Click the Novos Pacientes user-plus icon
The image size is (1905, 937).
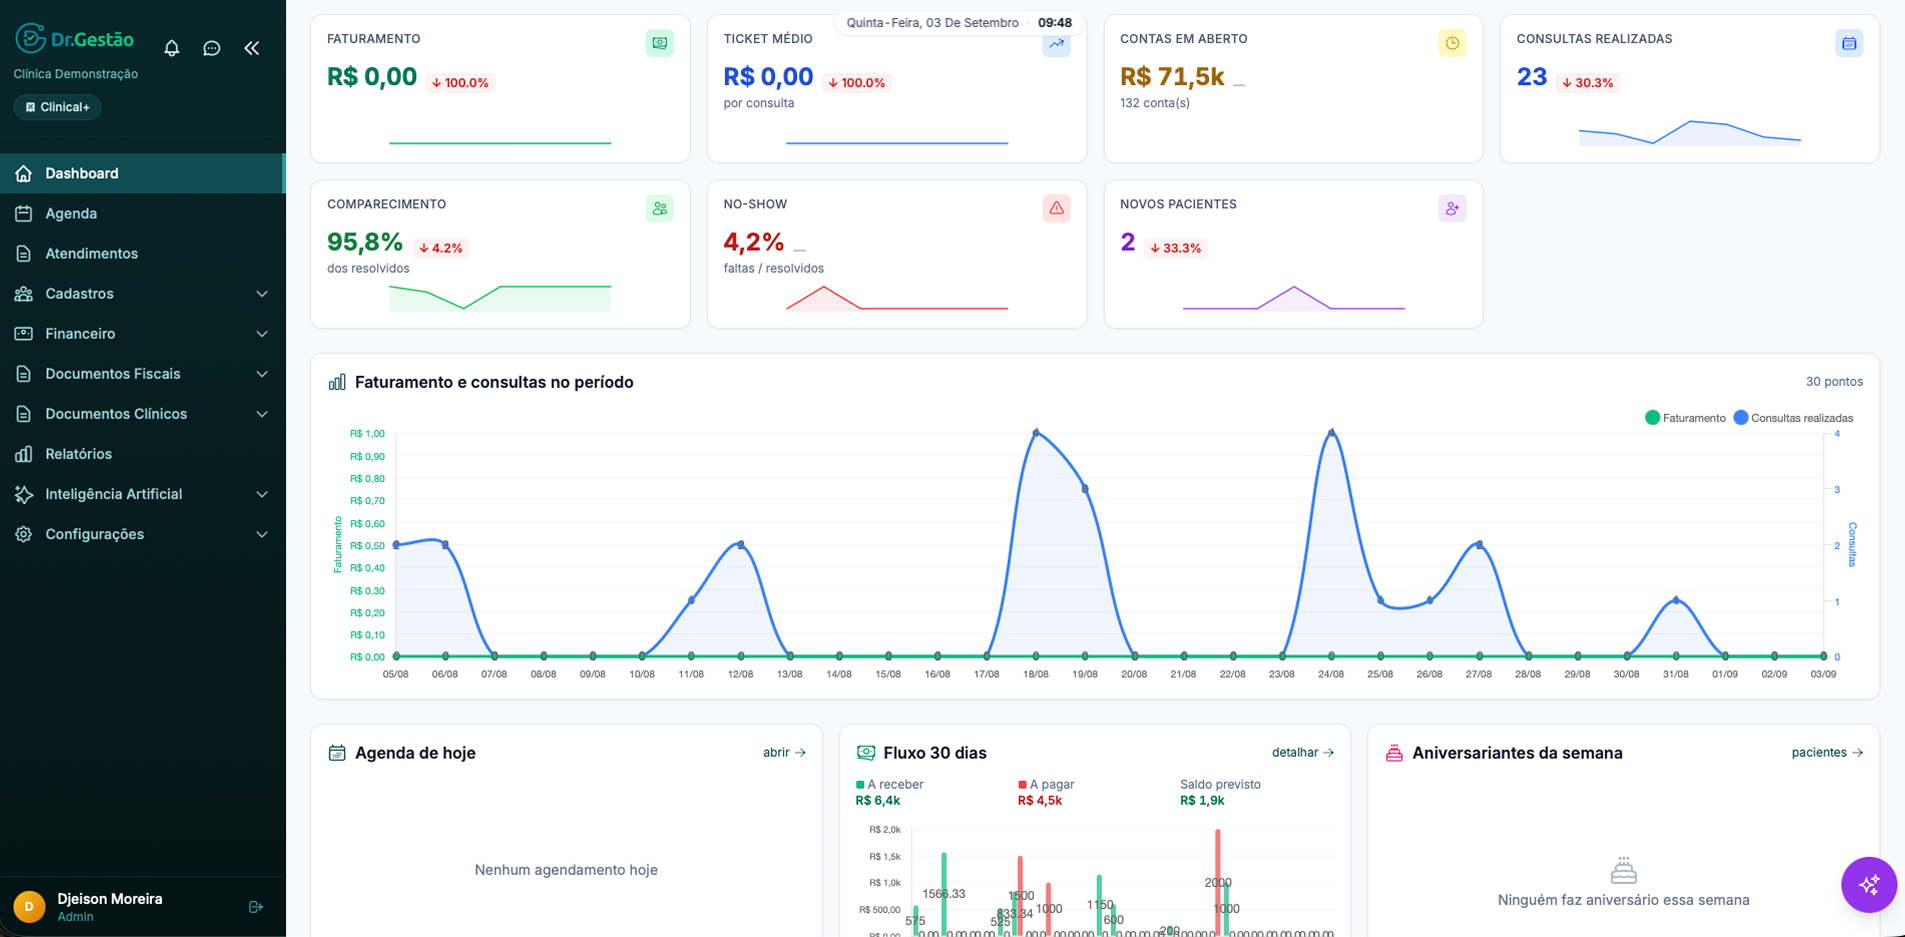pos(1452,208)
